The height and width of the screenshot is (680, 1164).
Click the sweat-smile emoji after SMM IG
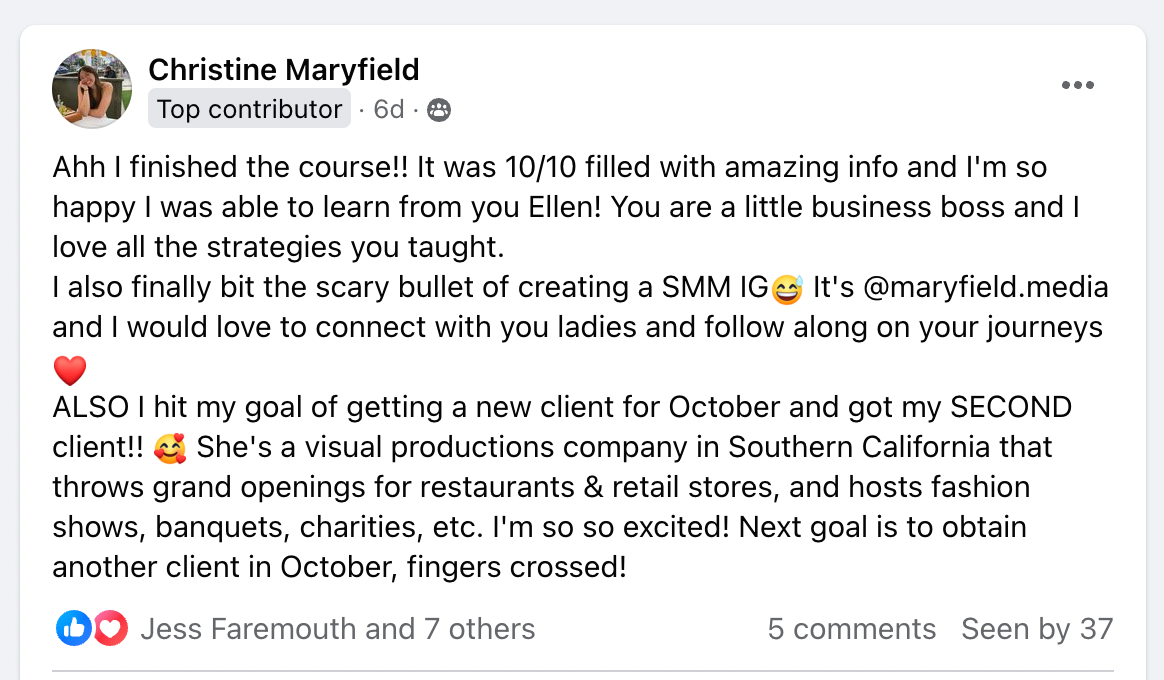tap(788, 289)
